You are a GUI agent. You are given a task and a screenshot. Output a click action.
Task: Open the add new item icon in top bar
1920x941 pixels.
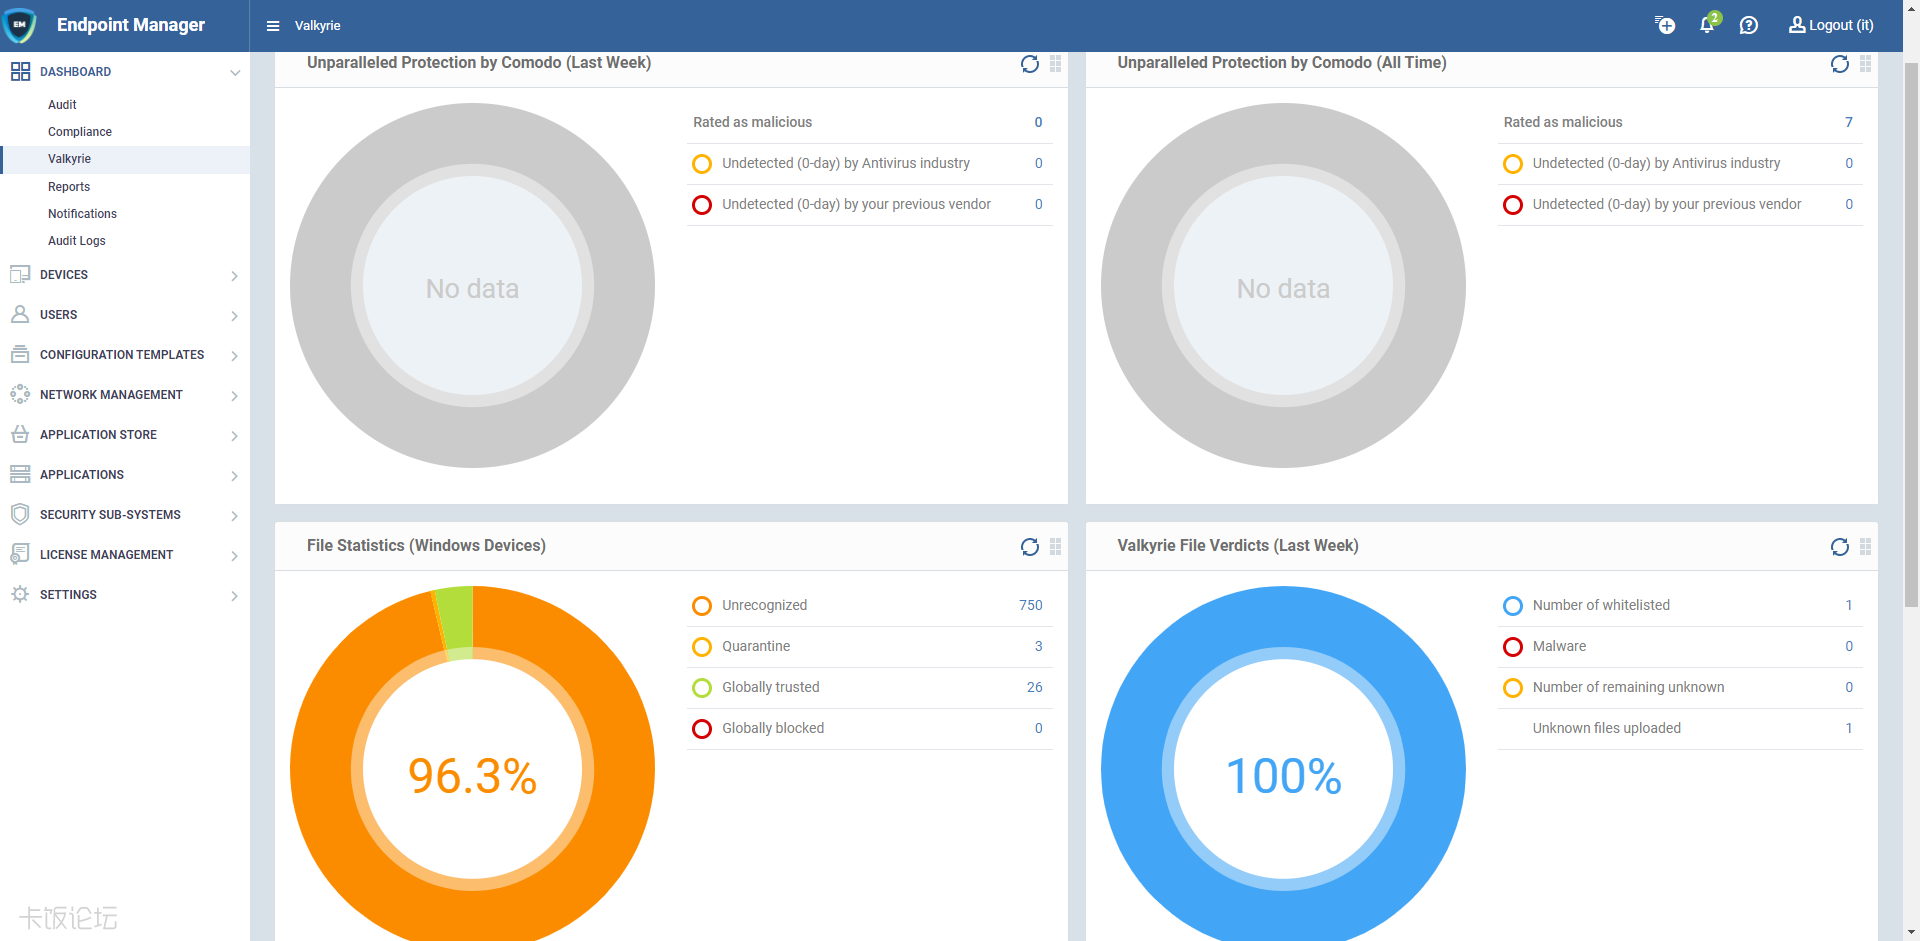point(1665,25)
